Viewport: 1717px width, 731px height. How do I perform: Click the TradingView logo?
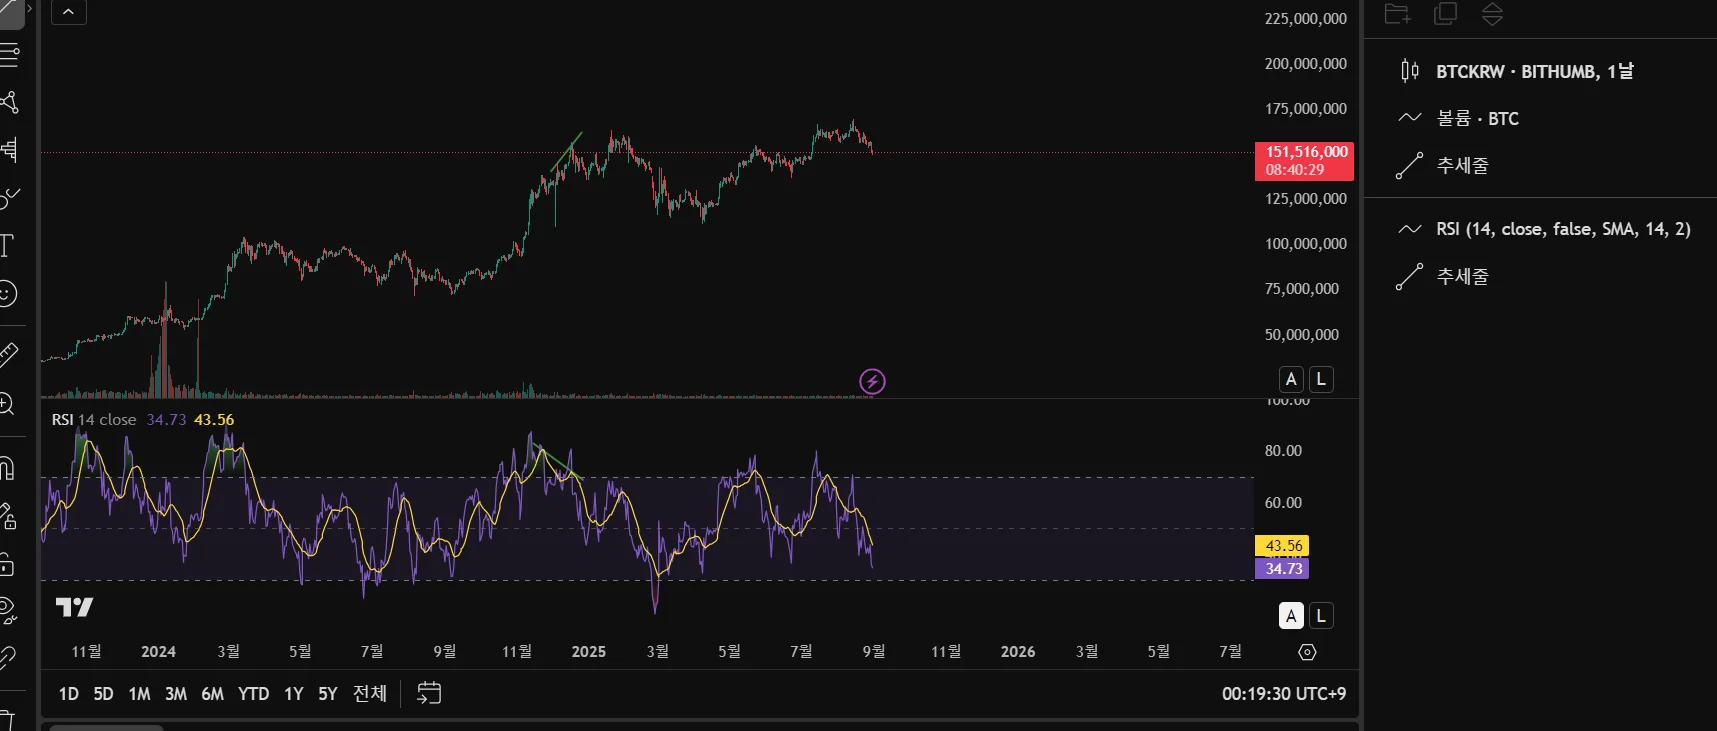[x=74, y=607]
